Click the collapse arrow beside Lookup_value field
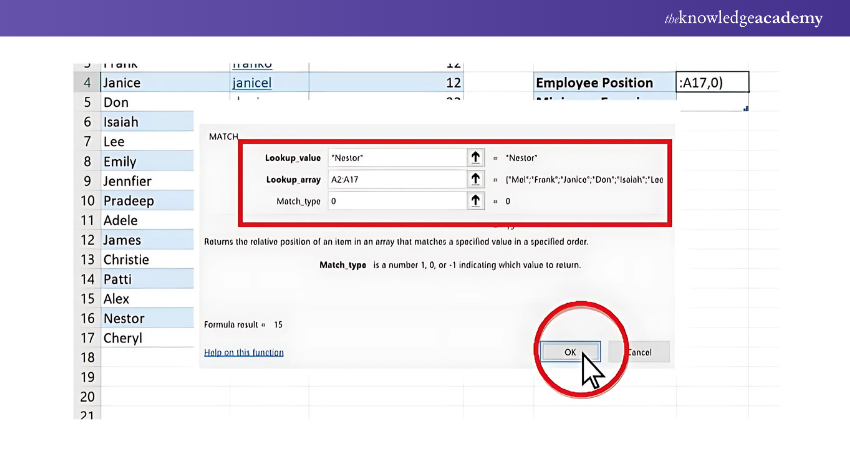The width and height of the screenshot is (850, 450). [475, 157]
